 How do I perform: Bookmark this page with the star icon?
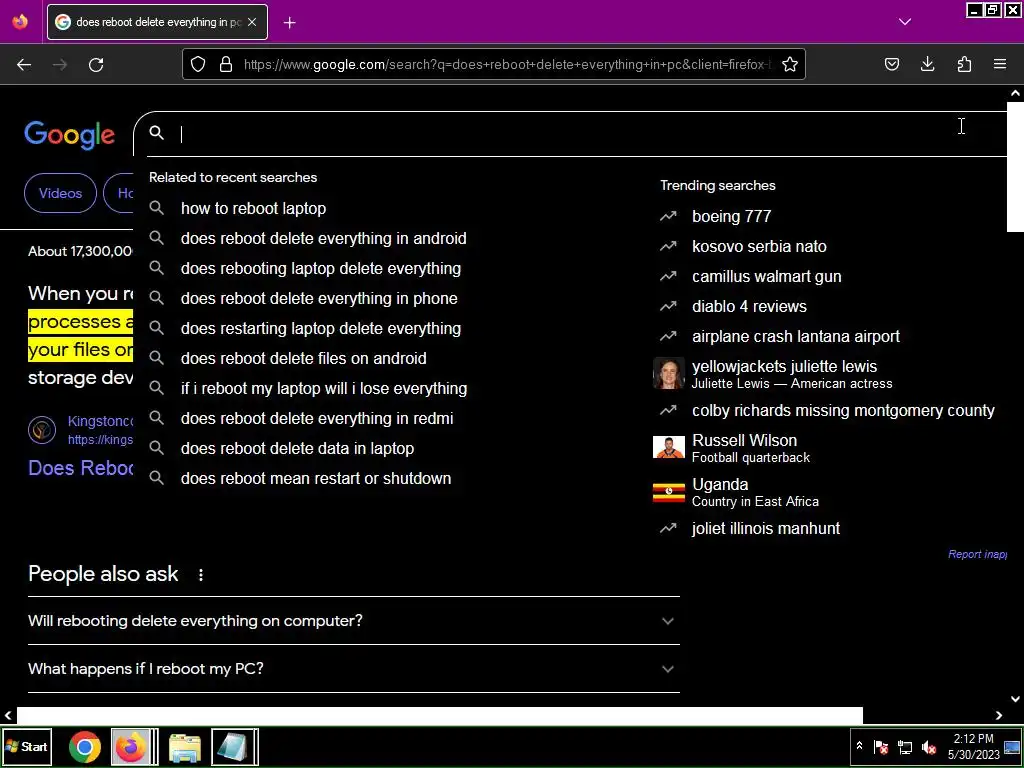click(x=790, y=64)
